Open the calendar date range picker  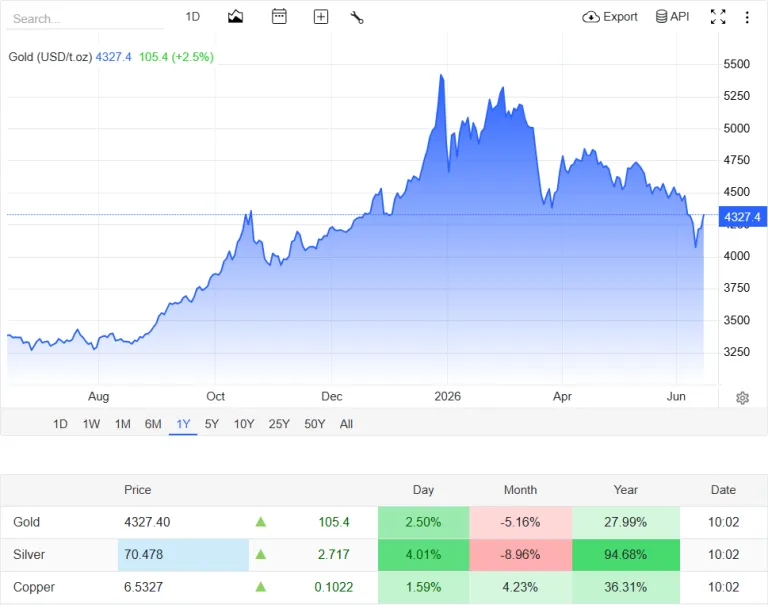(279, 17)
